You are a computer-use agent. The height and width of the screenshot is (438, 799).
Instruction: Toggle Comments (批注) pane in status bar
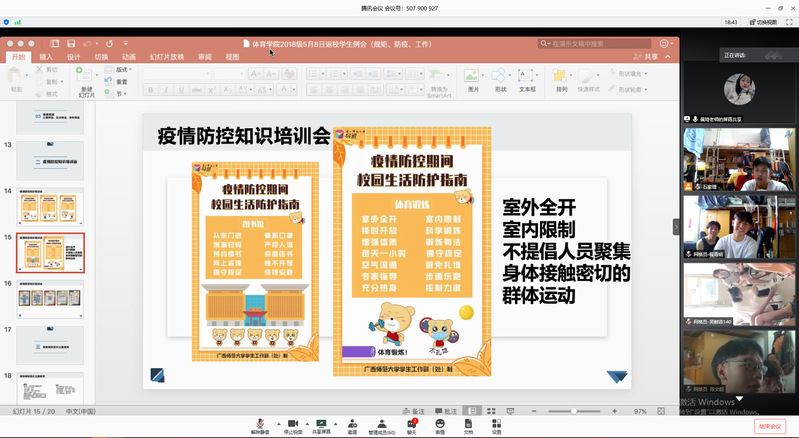pos(446,411)
